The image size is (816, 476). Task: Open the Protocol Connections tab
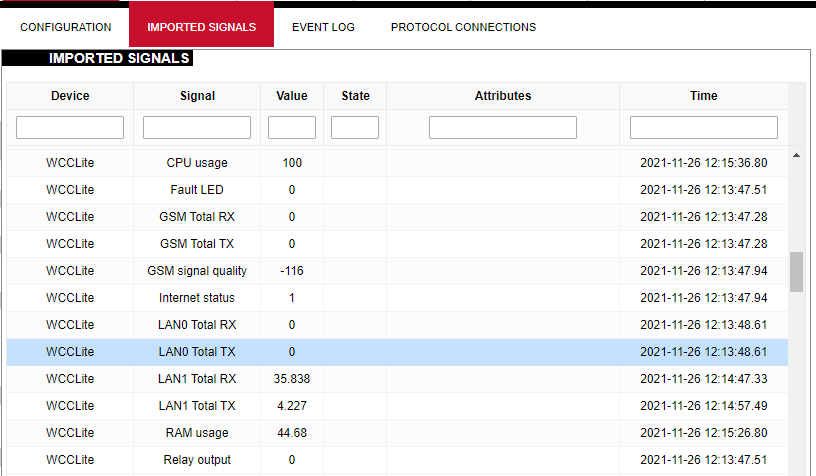coord(463,27)
